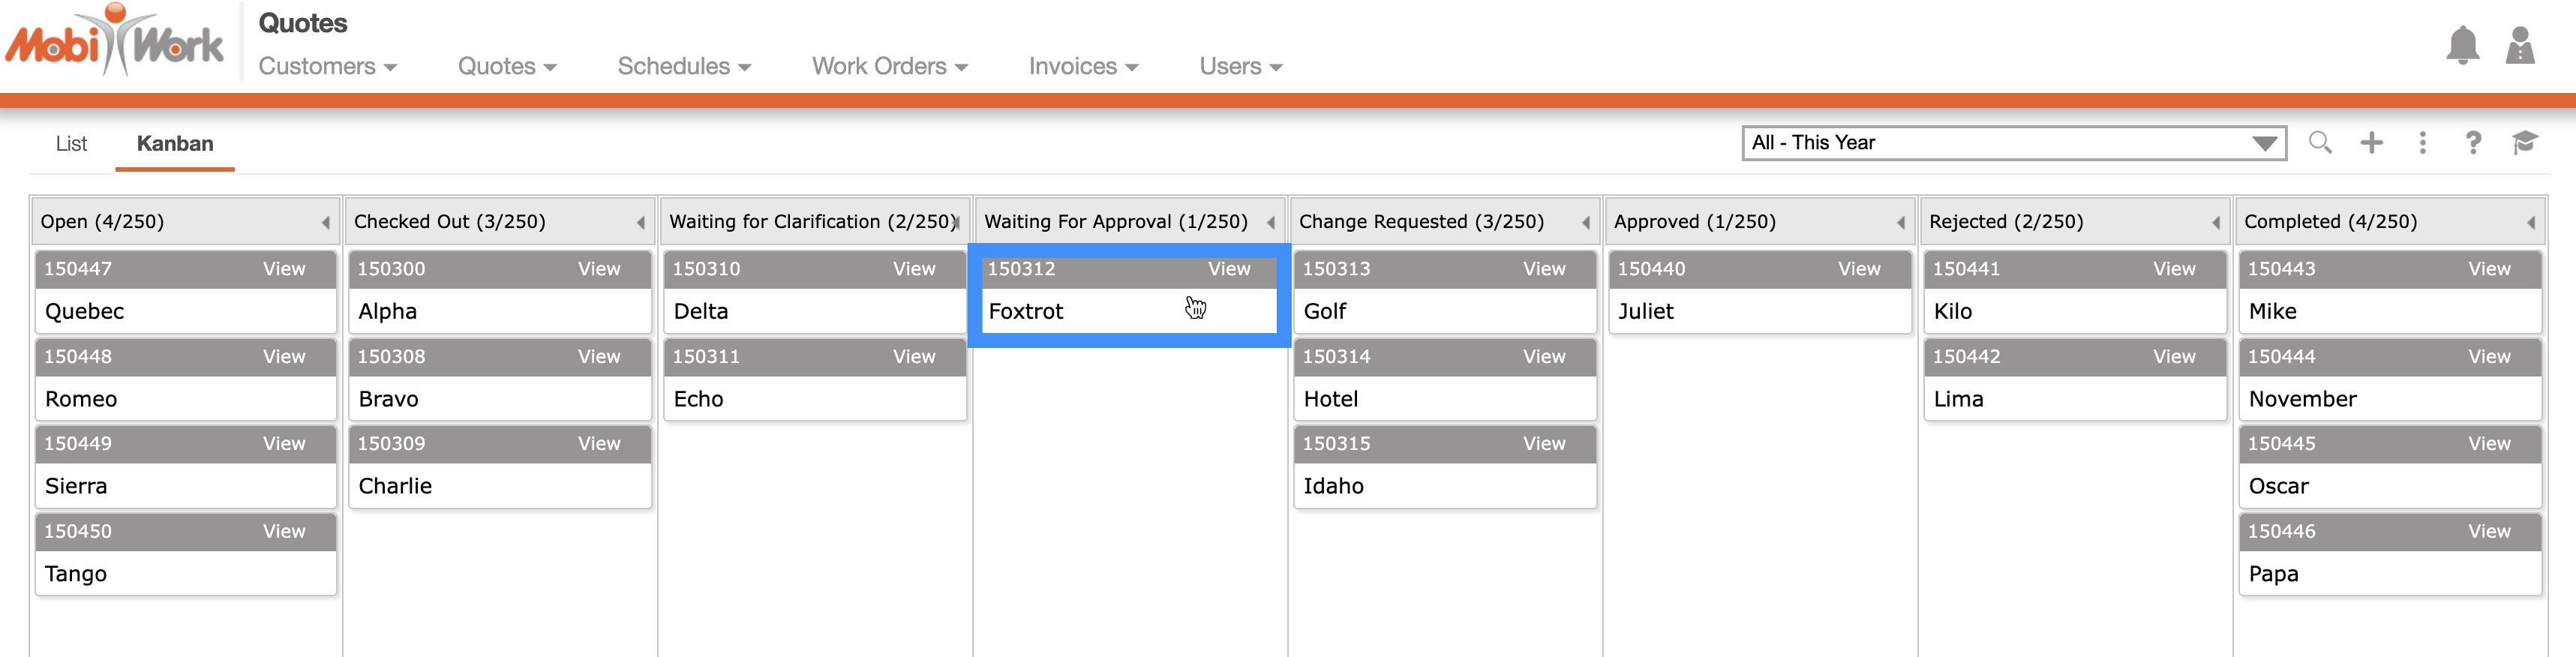This screenshot has width=2576, height=657.
Task: Open the three-dot more options menu
Action: [2422, 143]
